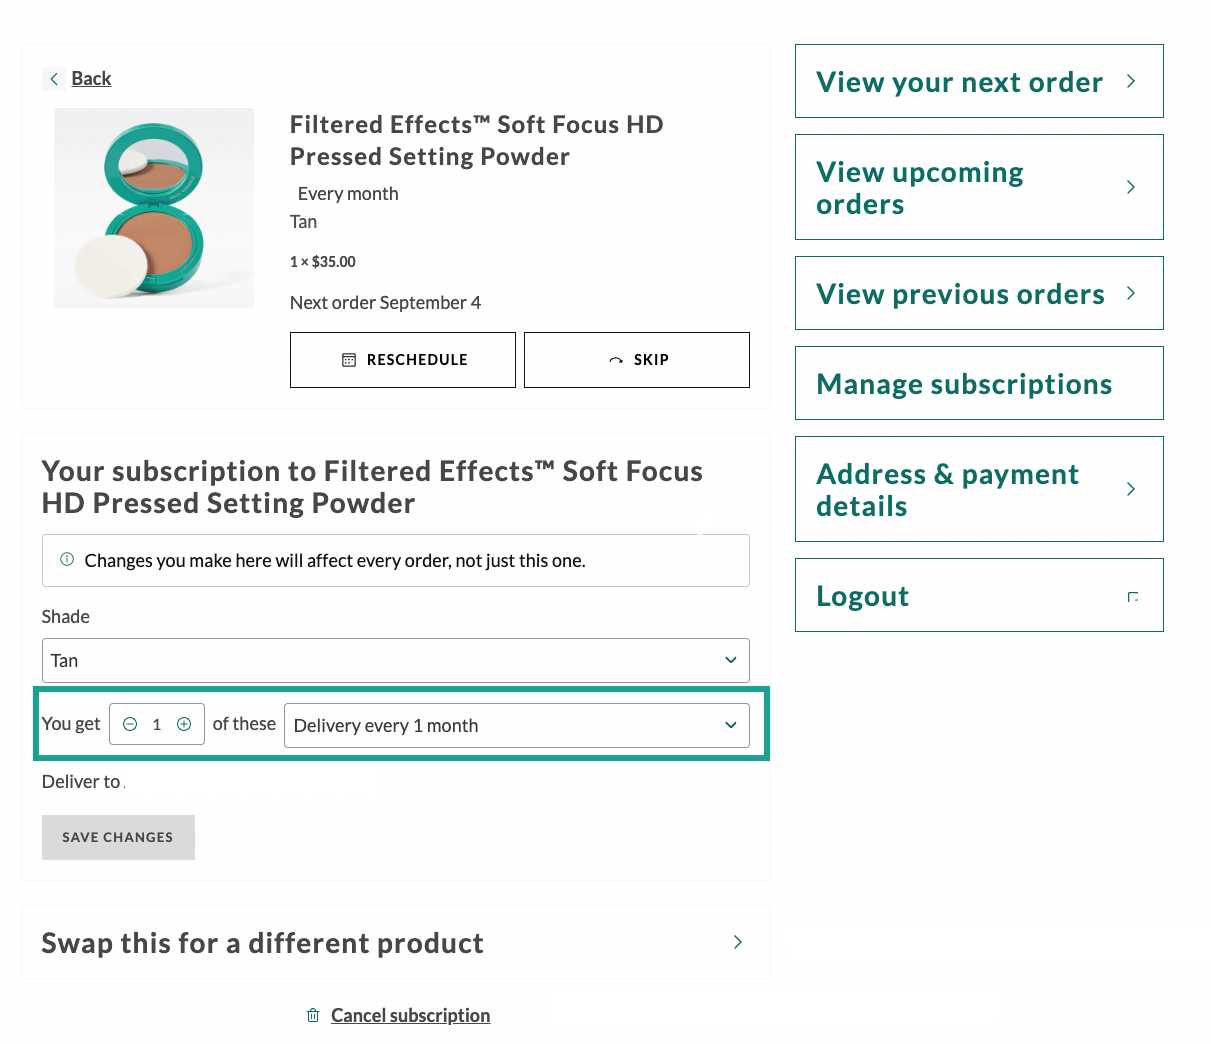Open the Shade dropdown showing Tan
Viewport: 1211px width, 1044px height.
(395, 661)
